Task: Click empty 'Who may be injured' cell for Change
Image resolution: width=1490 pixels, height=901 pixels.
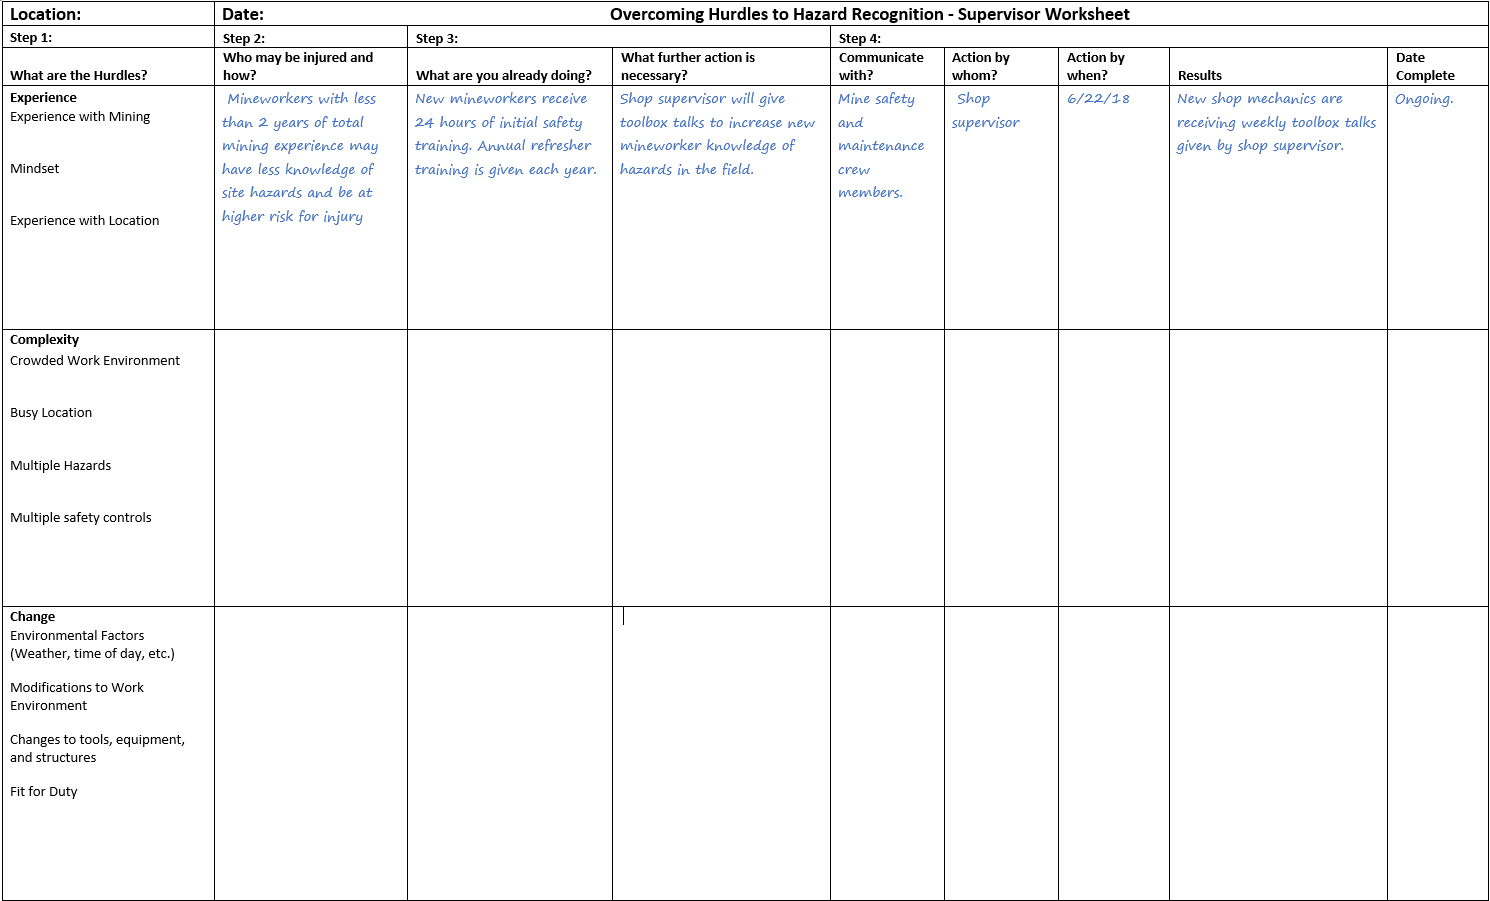Action: (x=310, y=752)
